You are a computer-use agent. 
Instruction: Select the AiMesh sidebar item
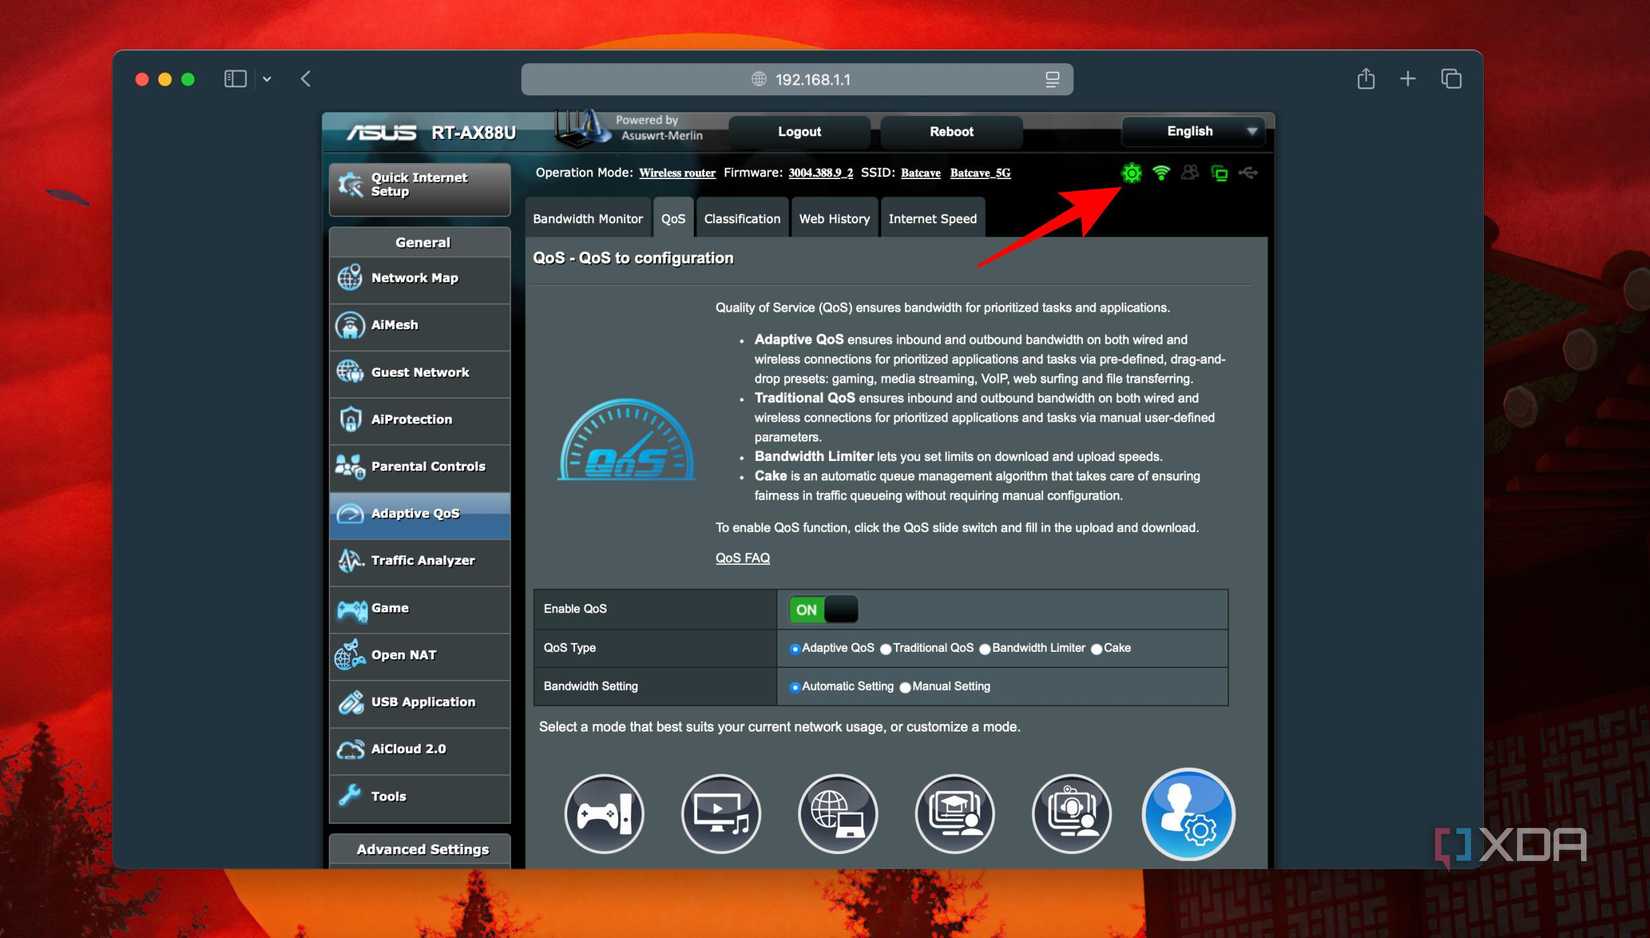(x=394, y=324)
